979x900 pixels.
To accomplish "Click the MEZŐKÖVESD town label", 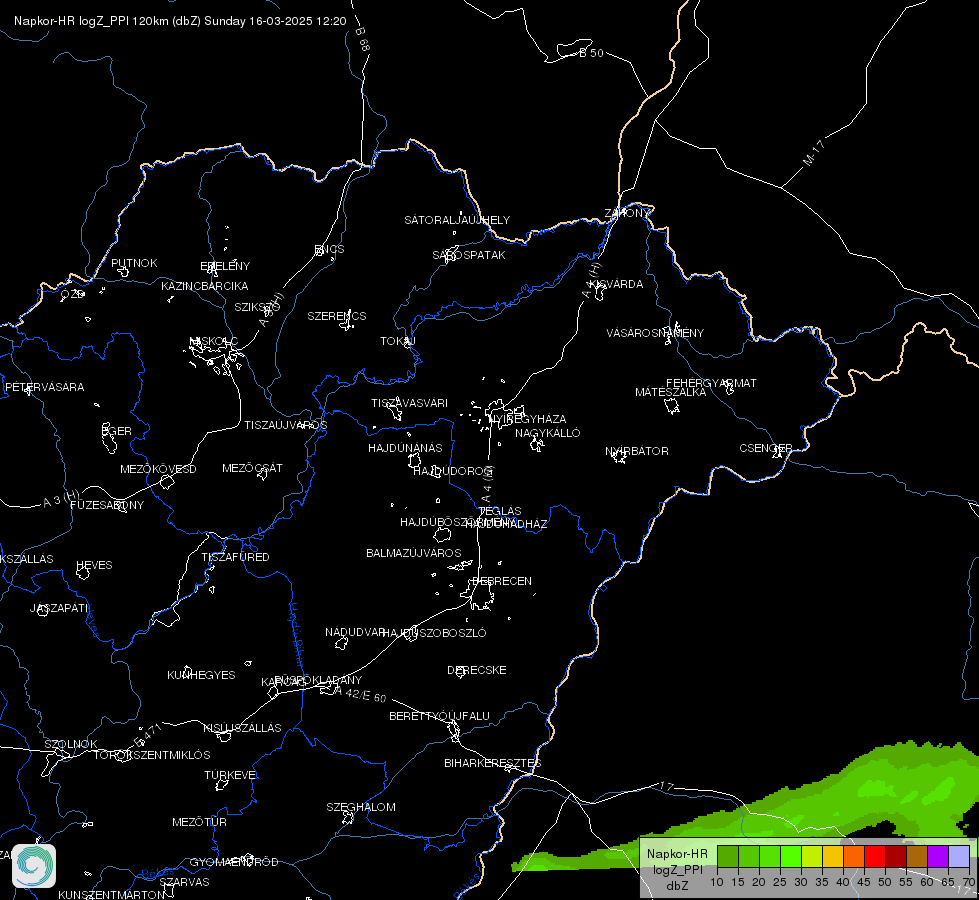I will coord(158,469).
